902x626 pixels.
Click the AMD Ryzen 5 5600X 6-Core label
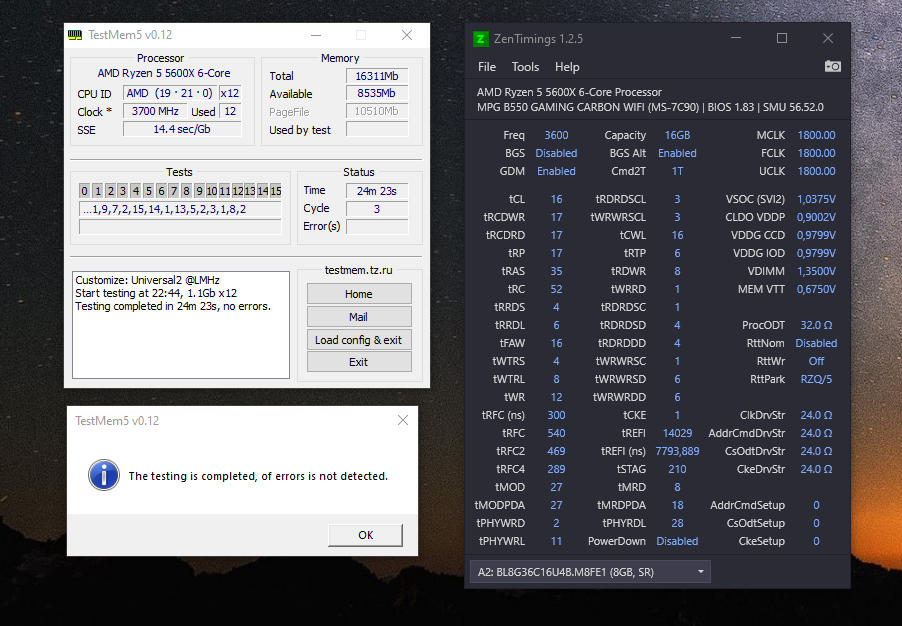164,73
